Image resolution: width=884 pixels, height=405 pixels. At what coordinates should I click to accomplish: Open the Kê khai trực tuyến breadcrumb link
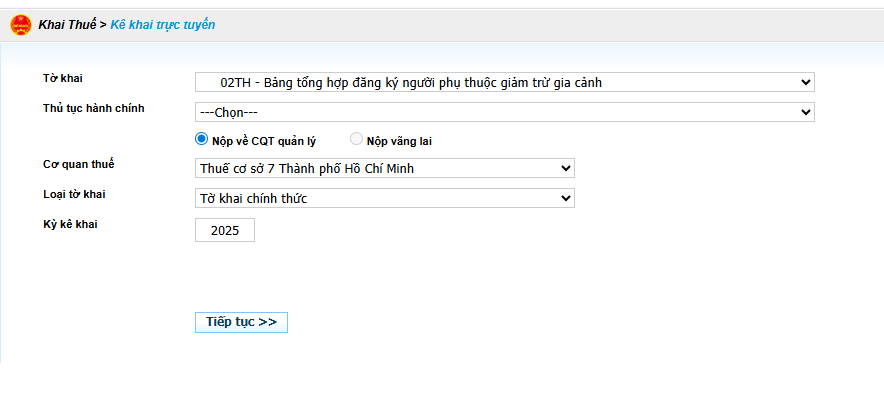point(162,24)
